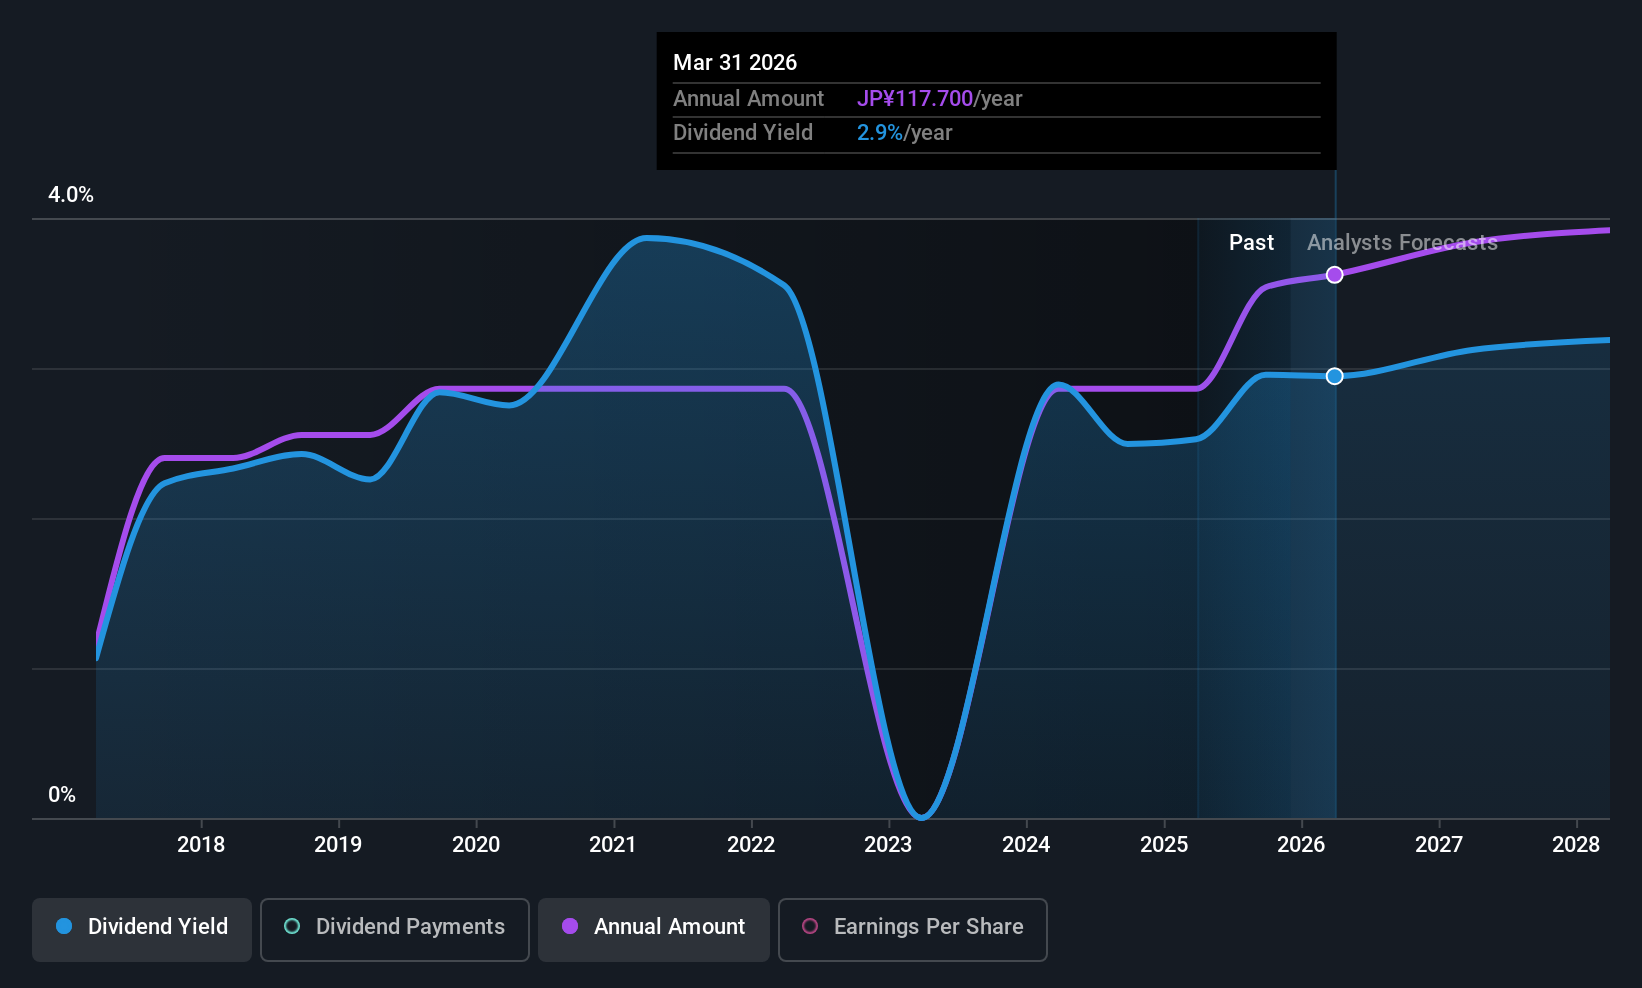The height and width of the screenshot is (988, 1642).
Task: Toggle the Earnings Per Share series
Action: click(x=913, y=930)
